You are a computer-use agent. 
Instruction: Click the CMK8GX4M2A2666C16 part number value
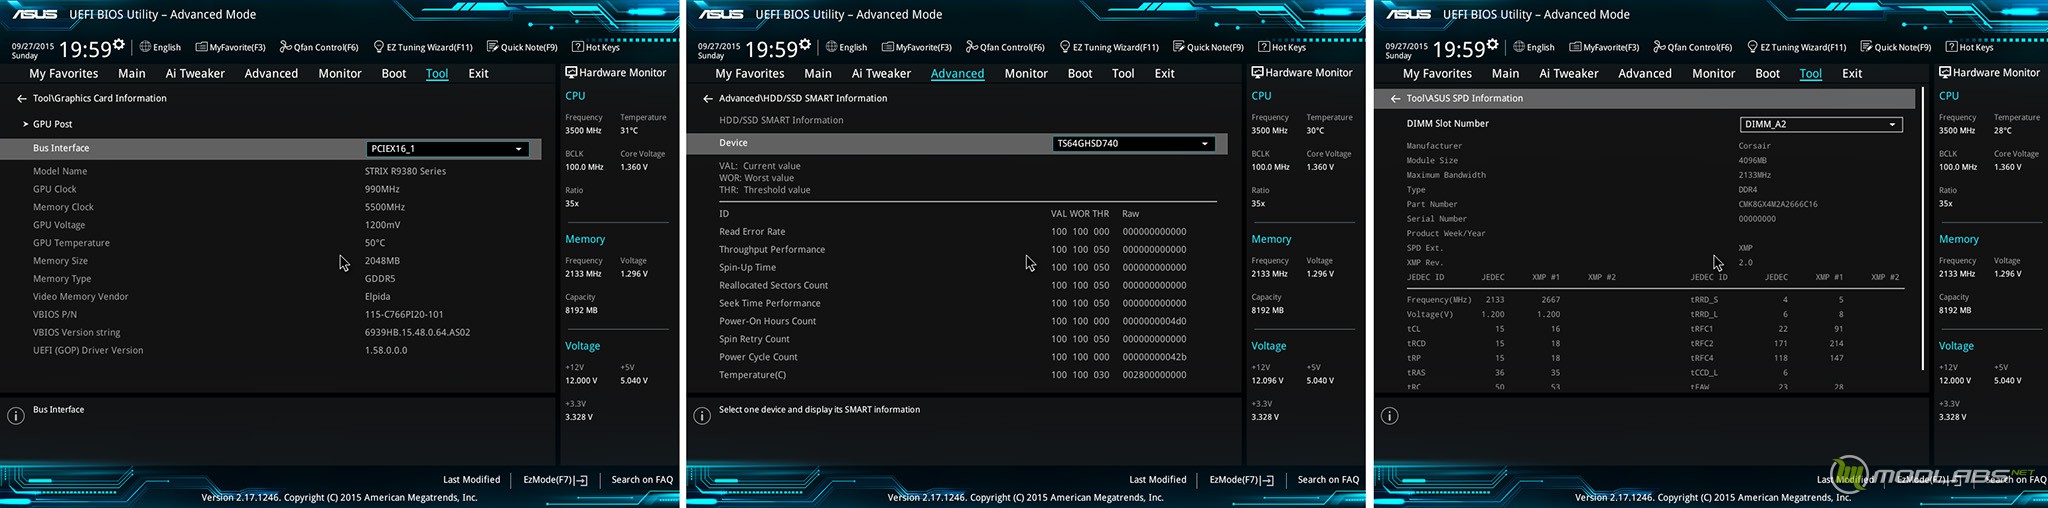[1778, 204]
